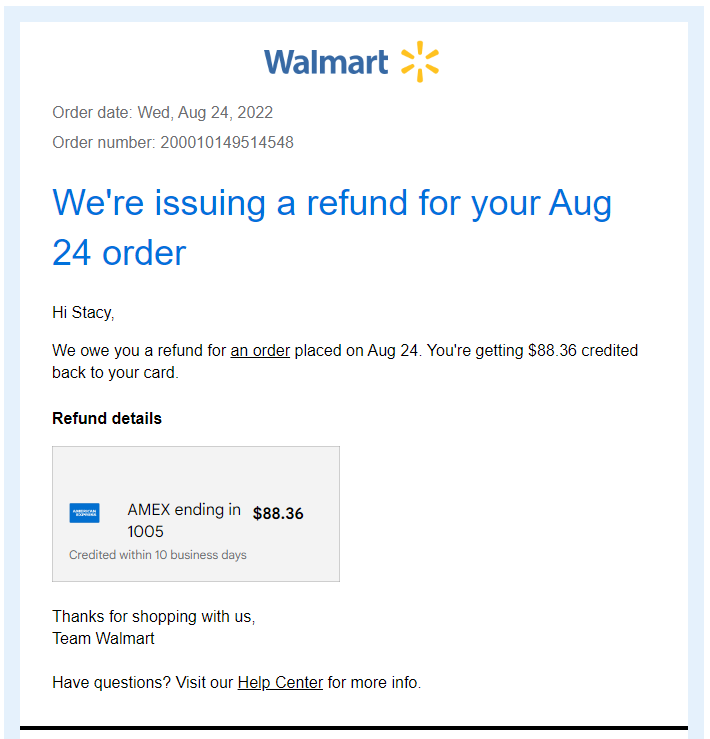Click the Walmart wordmark logo
The width and height of the screenshot is (710, 739).
[326, 62]
